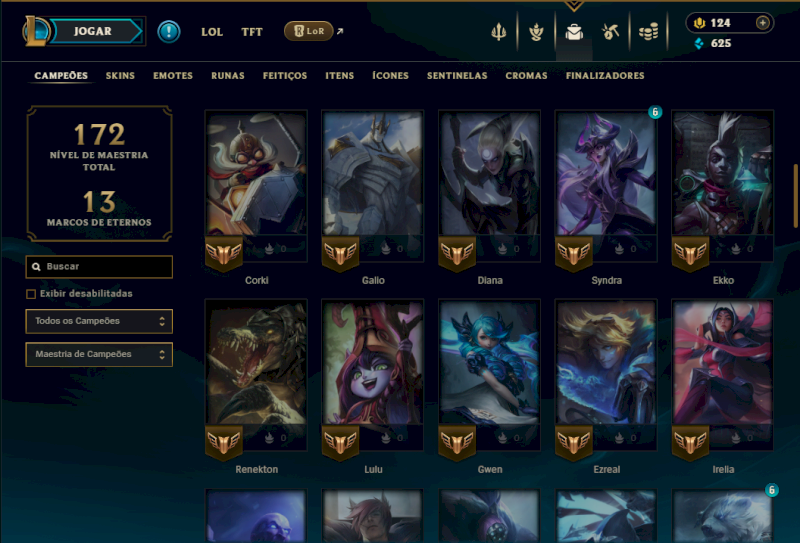The width and height of the screenshot is (800, 543).
Task: Focus the Buscar search field
Action: tap(99, 267)
